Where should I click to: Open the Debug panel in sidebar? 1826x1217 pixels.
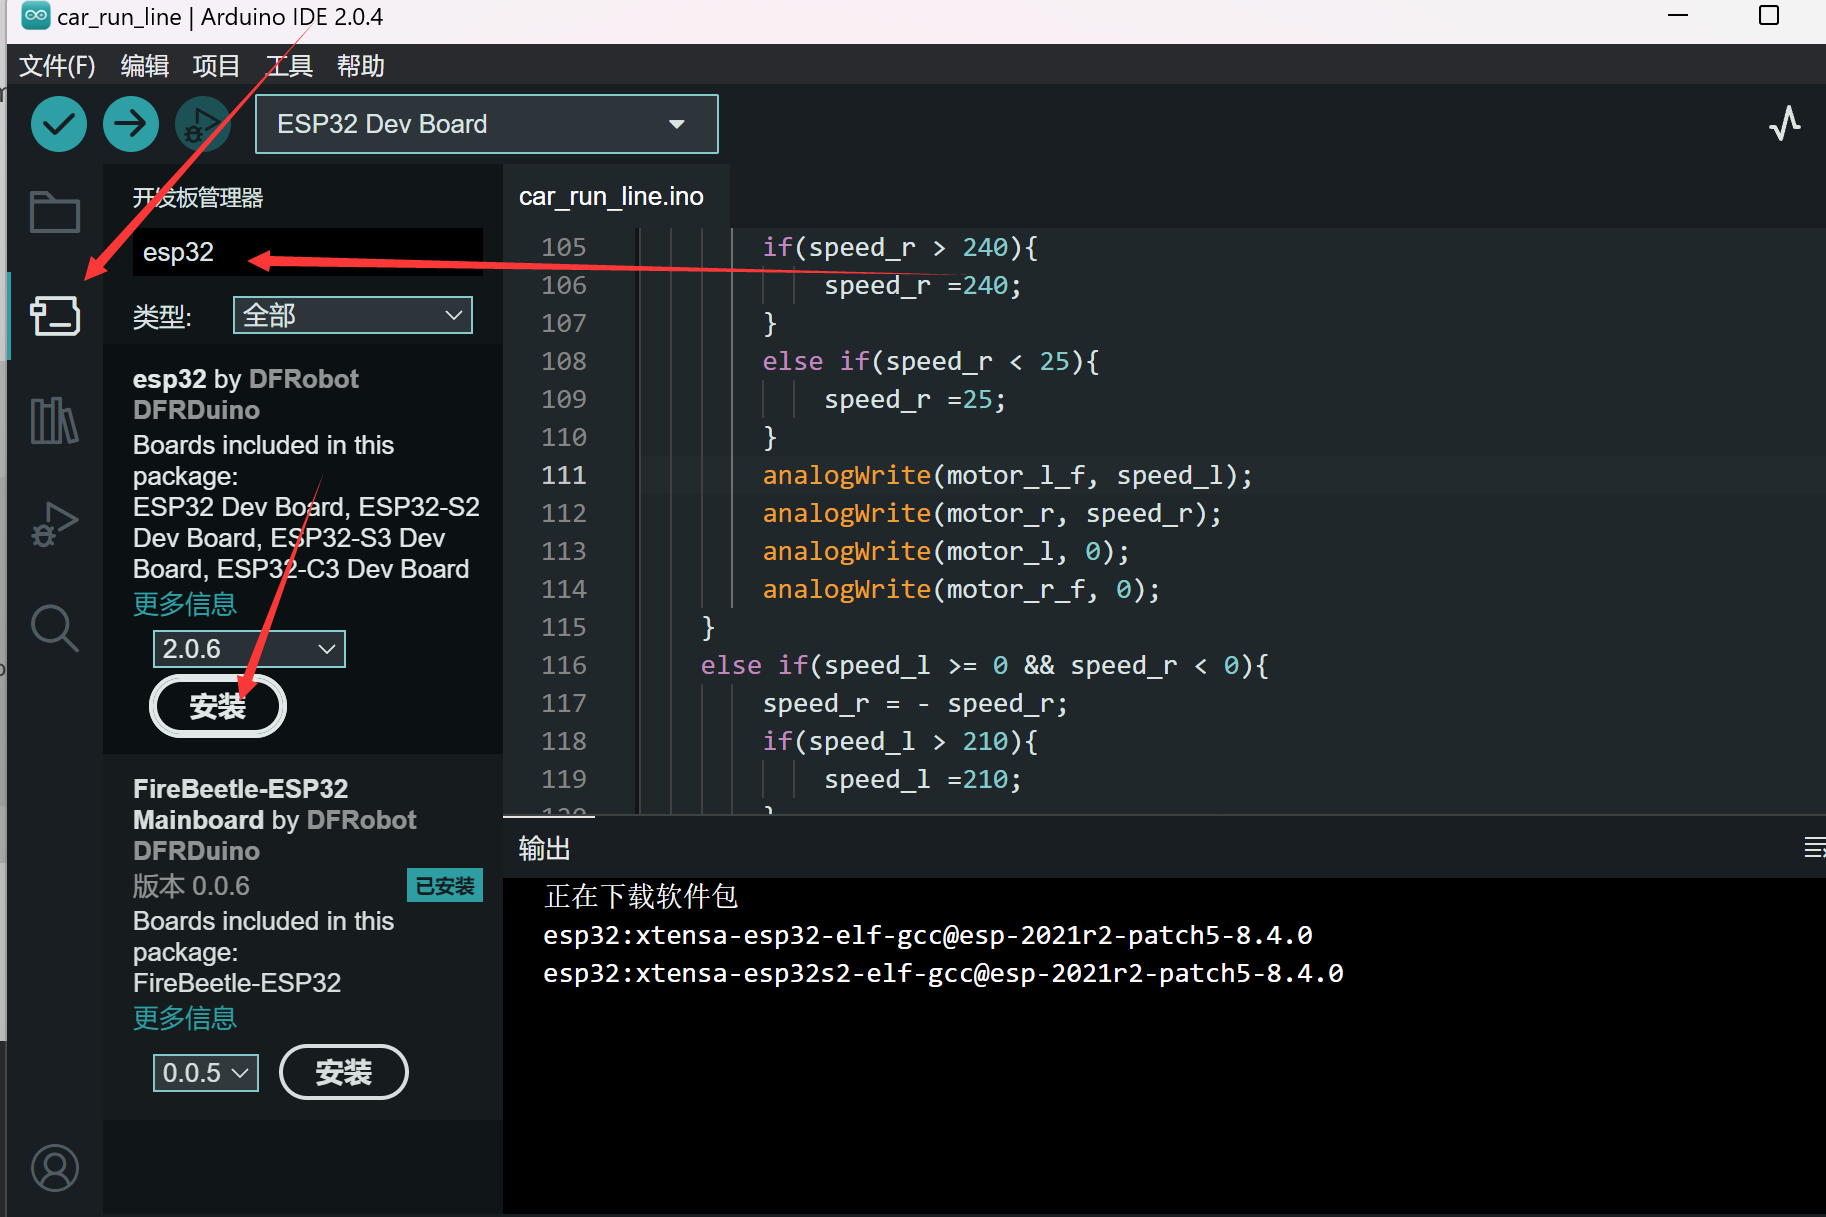(x=55, y=524)
